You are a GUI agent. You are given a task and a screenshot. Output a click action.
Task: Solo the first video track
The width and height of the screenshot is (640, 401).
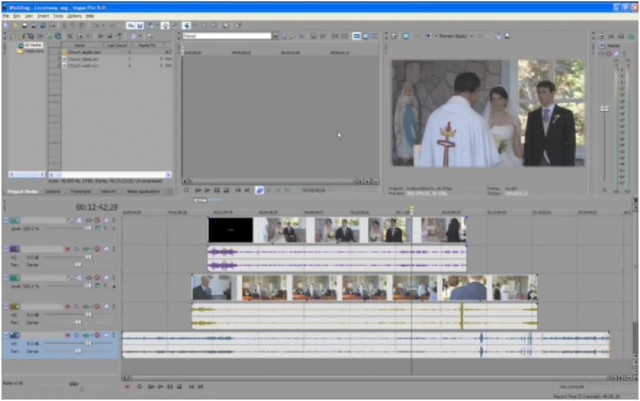(x=106, y=221)
